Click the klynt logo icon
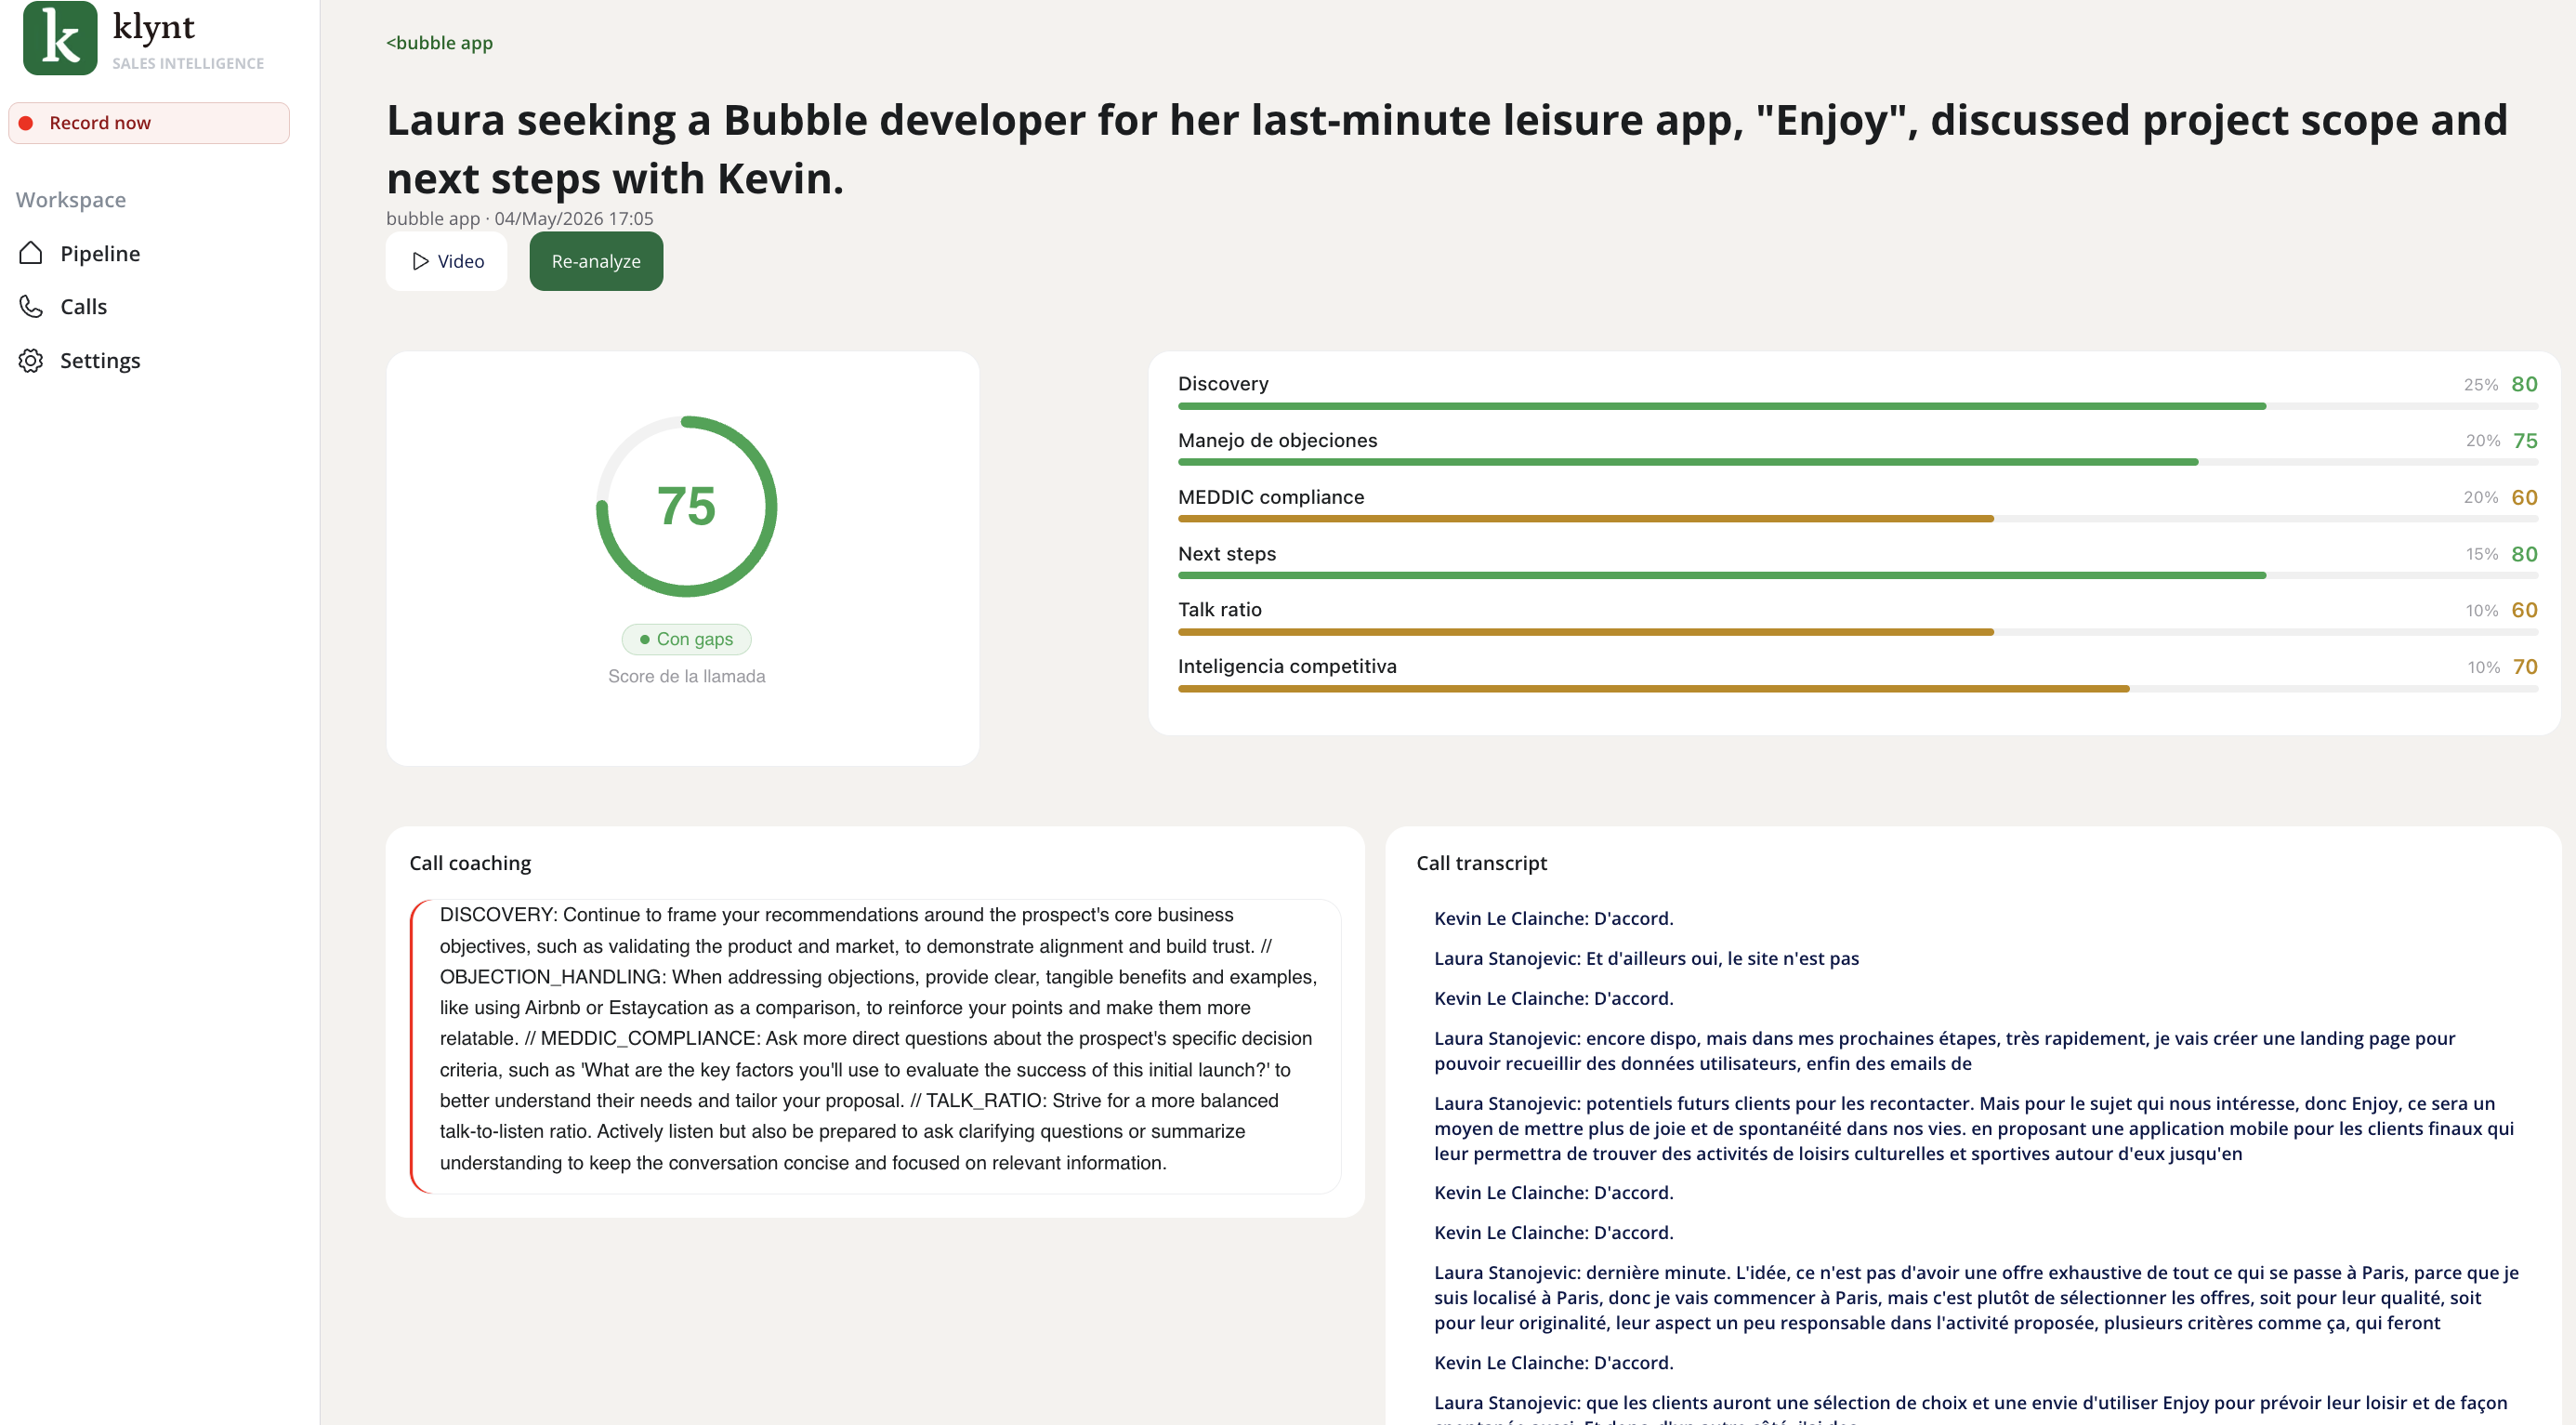 (x=60, y=38)
